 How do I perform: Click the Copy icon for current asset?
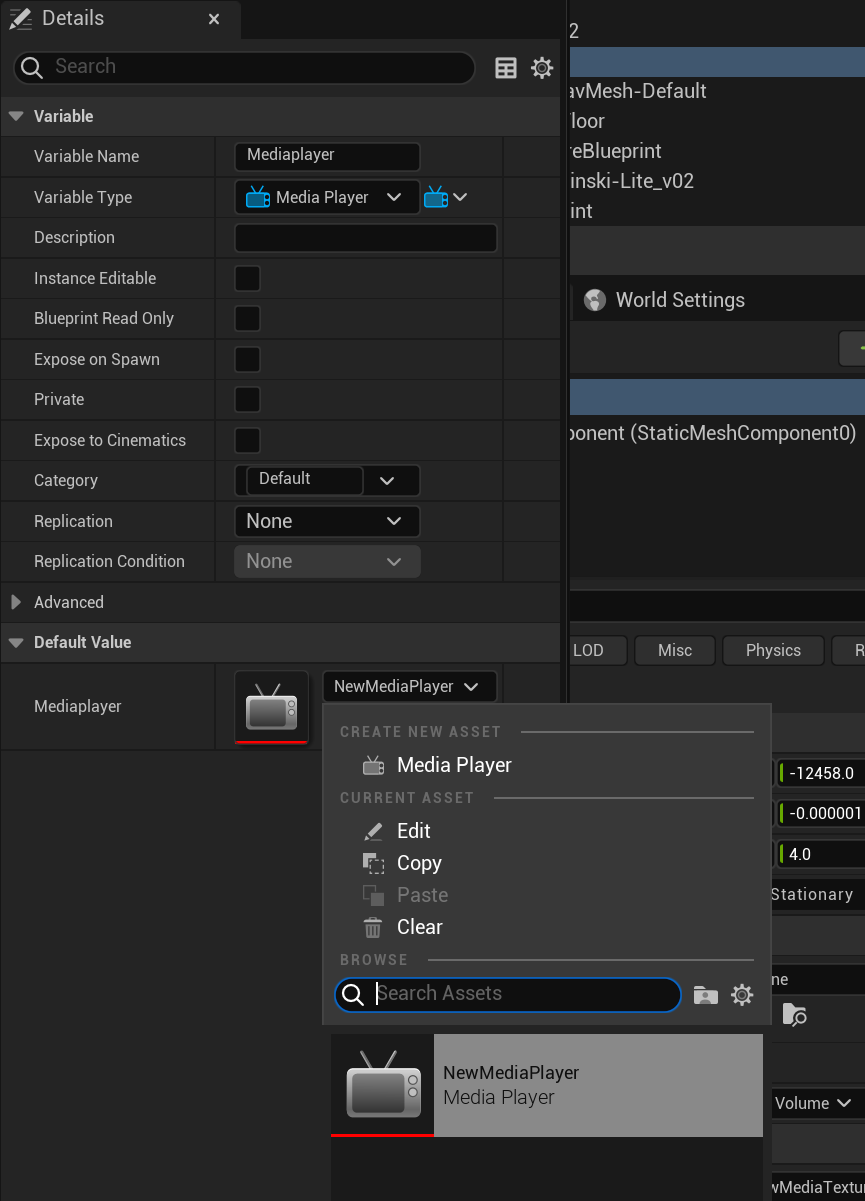[x=373, y=863]
